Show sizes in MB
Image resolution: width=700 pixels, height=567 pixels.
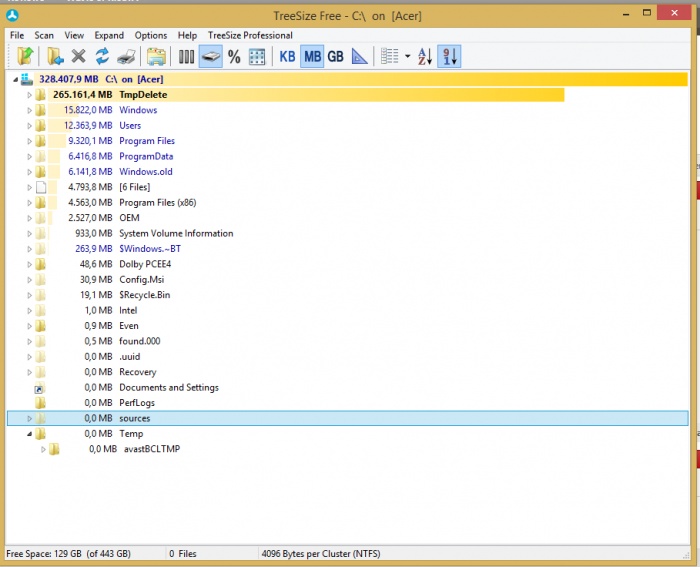[312, 57]
